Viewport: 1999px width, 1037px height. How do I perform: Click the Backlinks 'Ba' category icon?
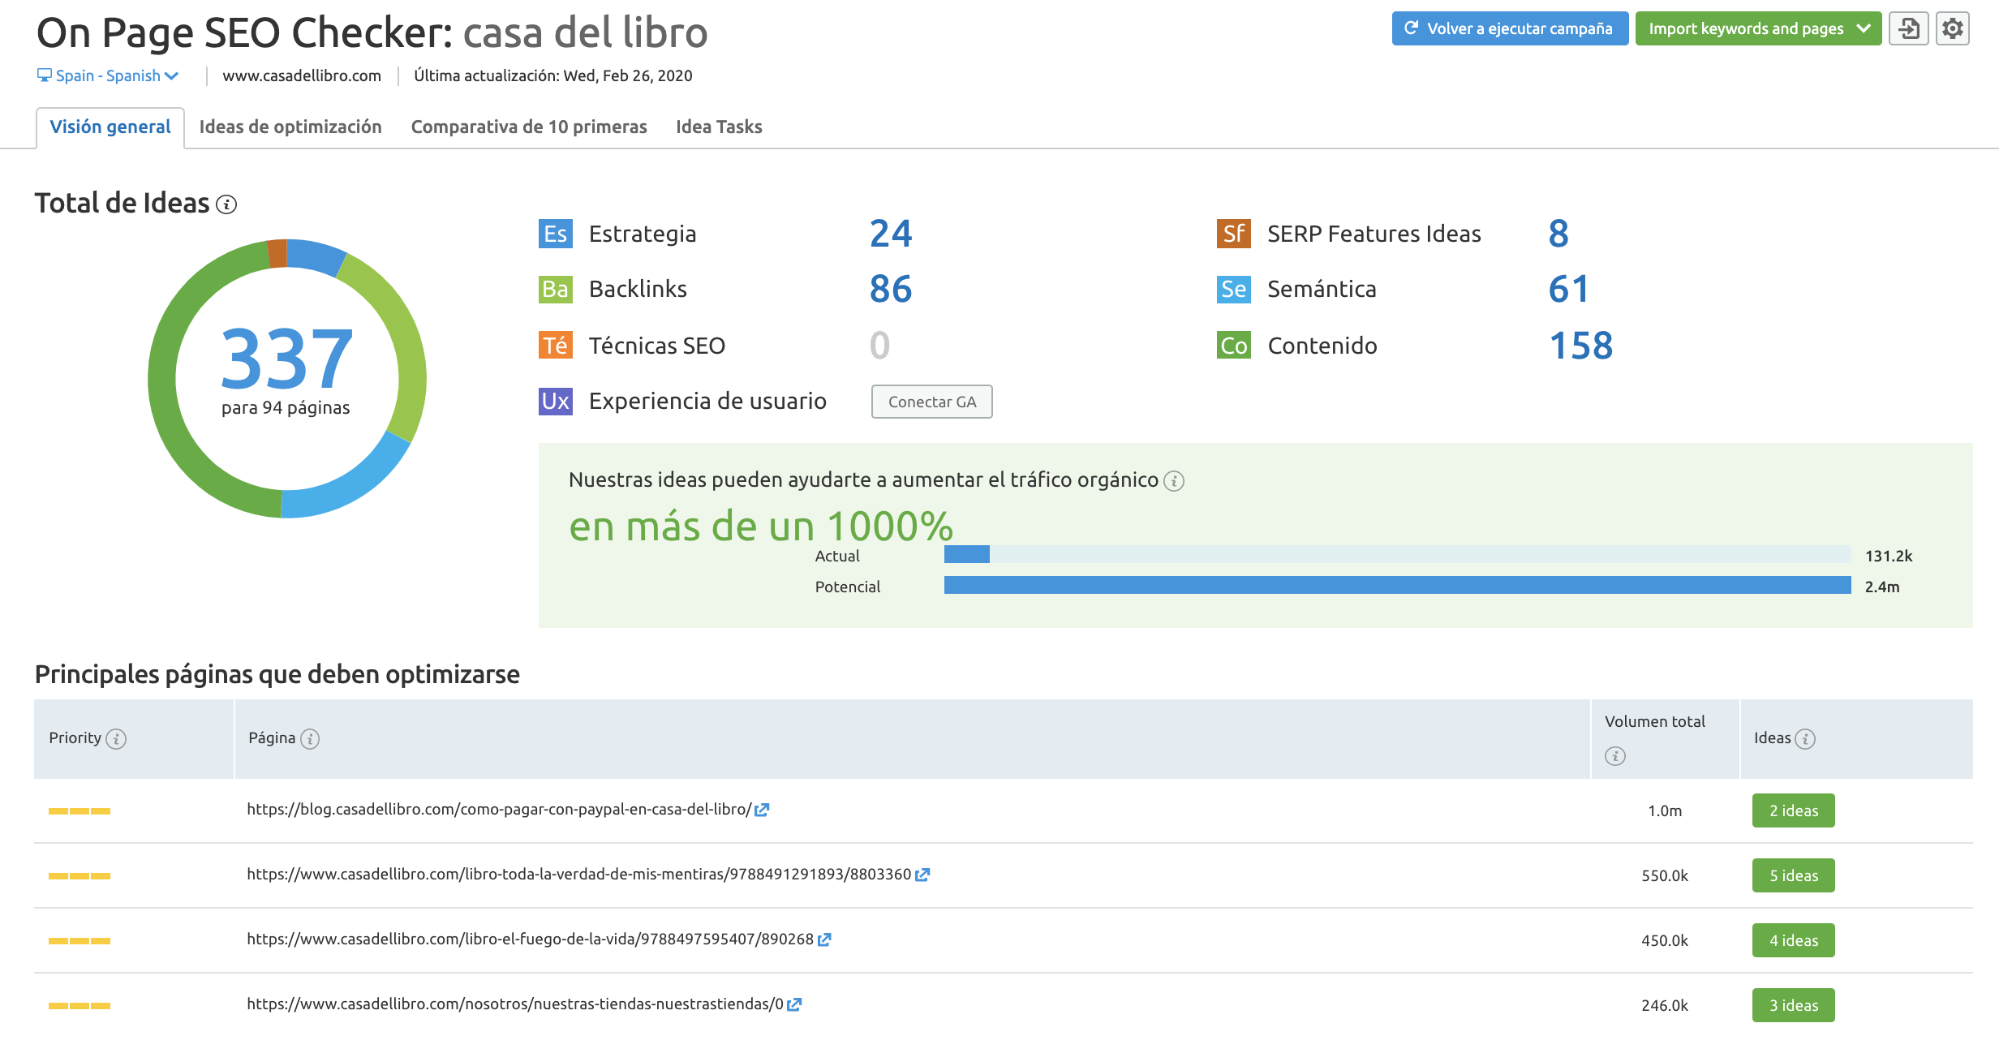pyautogui.click(x=555, y=290)
